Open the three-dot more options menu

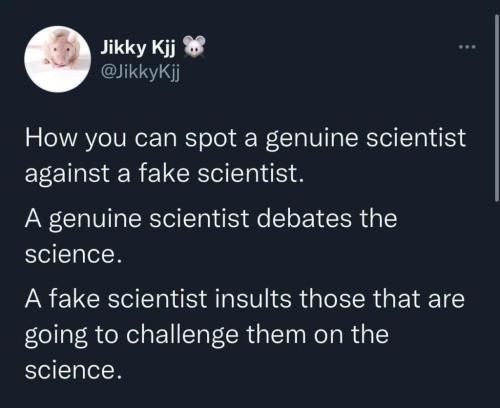pos(467,47)
